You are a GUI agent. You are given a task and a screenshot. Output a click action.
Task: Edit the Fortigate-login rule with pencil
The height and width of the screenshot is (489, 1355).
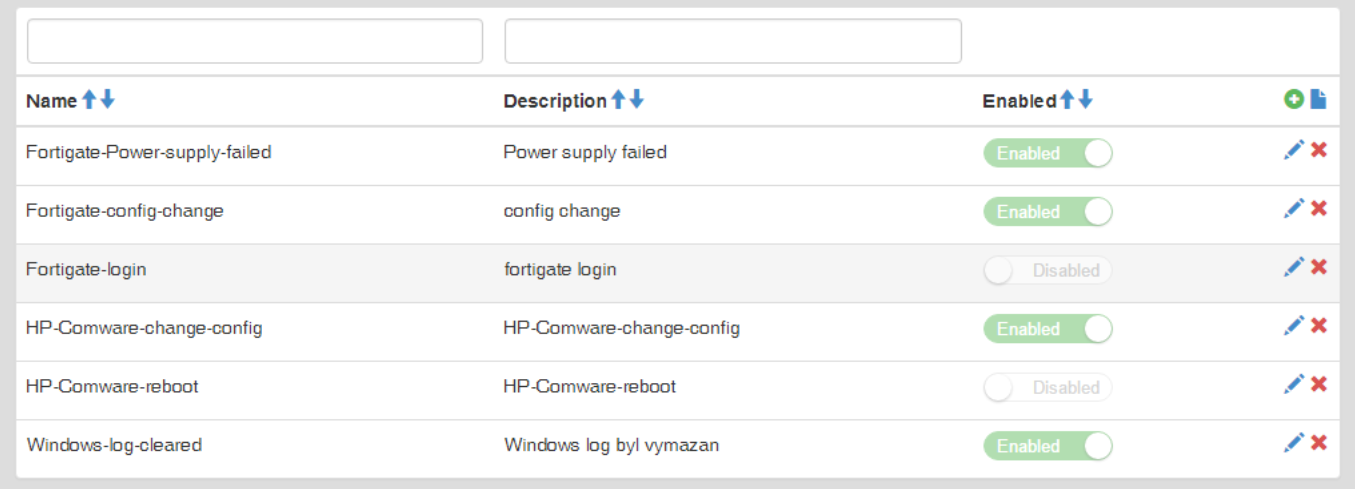[x=1294, y=267]
